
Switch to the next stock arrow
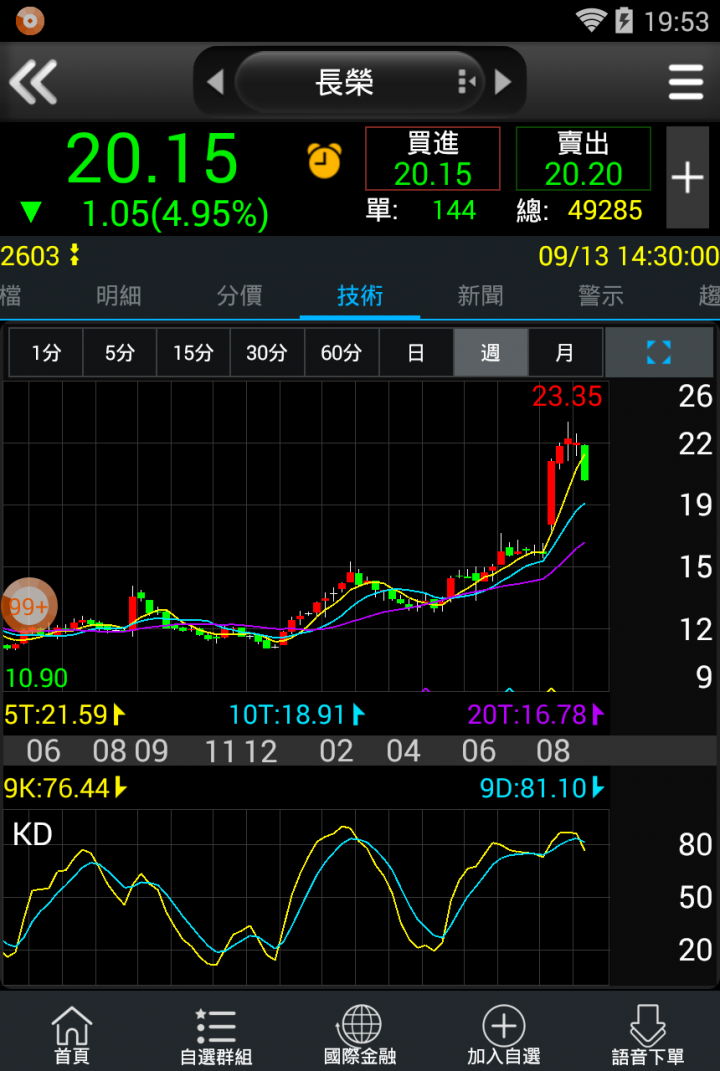coord(503,82)
